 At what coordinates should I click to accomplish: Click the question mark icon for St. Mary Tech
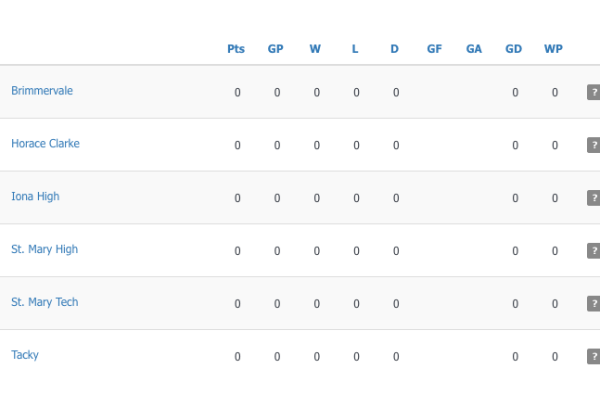pos(594,303)
